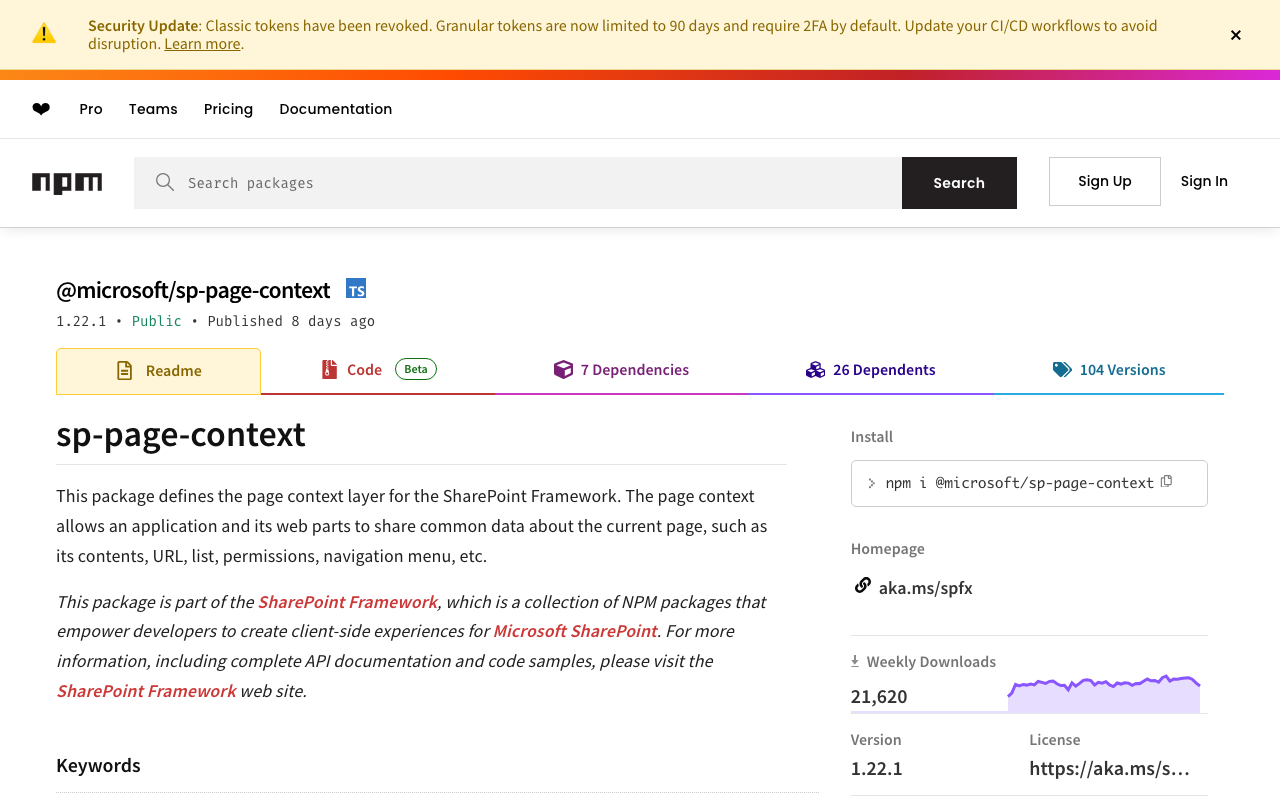Image resolution: width=1280 pixels, height=800 pixels.
Task: Click the weekly downloads sparkline chart
Action: coord(1104,694)
